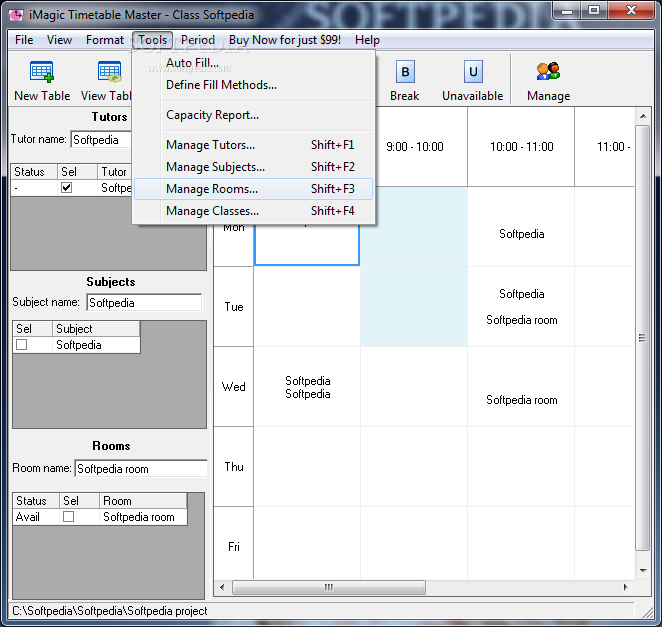Open the Format menu
This screenshot has height=627, width=662.
pyautogui.click(x=105, y=40)
